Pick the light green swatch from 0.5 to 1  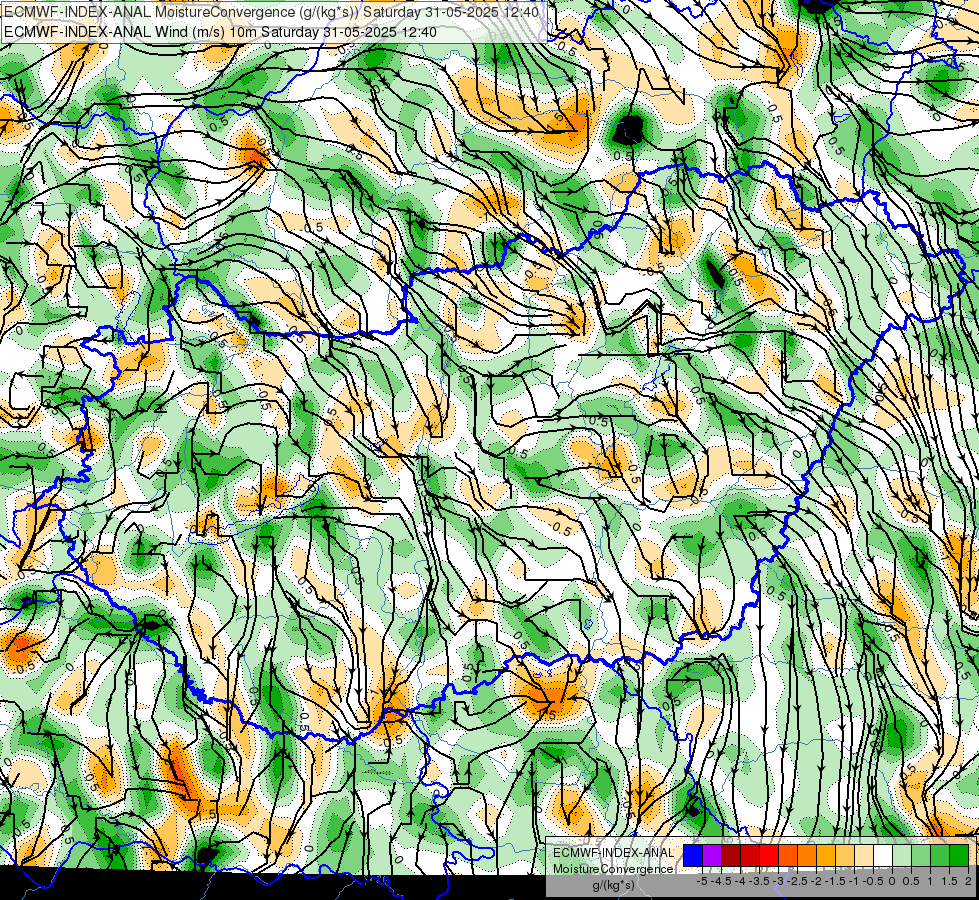coord(921,856)
